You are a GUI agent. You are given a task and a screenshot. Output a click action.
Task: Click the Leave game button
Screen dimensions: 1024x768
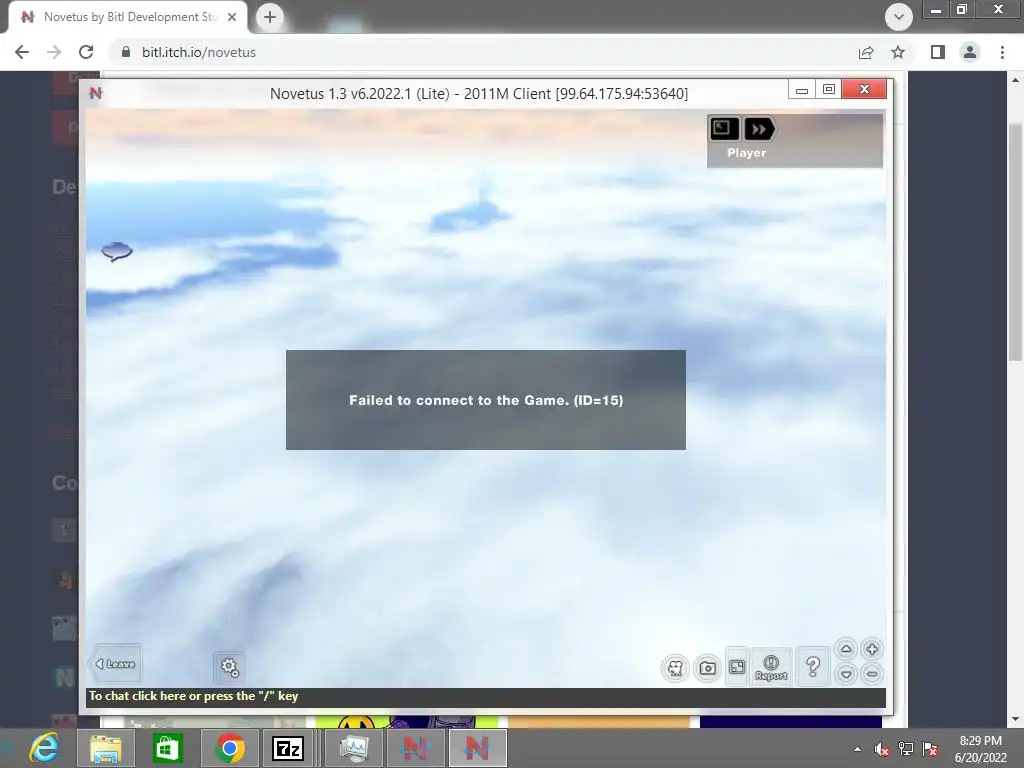pyautogui.click(x=116, y=664)
